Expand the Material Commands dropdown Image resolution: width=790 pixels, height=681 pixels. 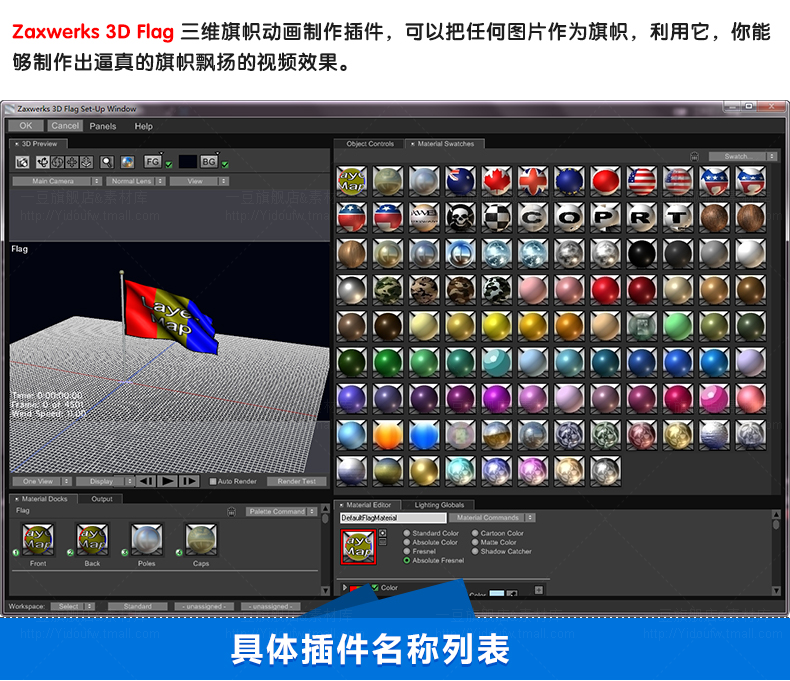pos(491,517)
